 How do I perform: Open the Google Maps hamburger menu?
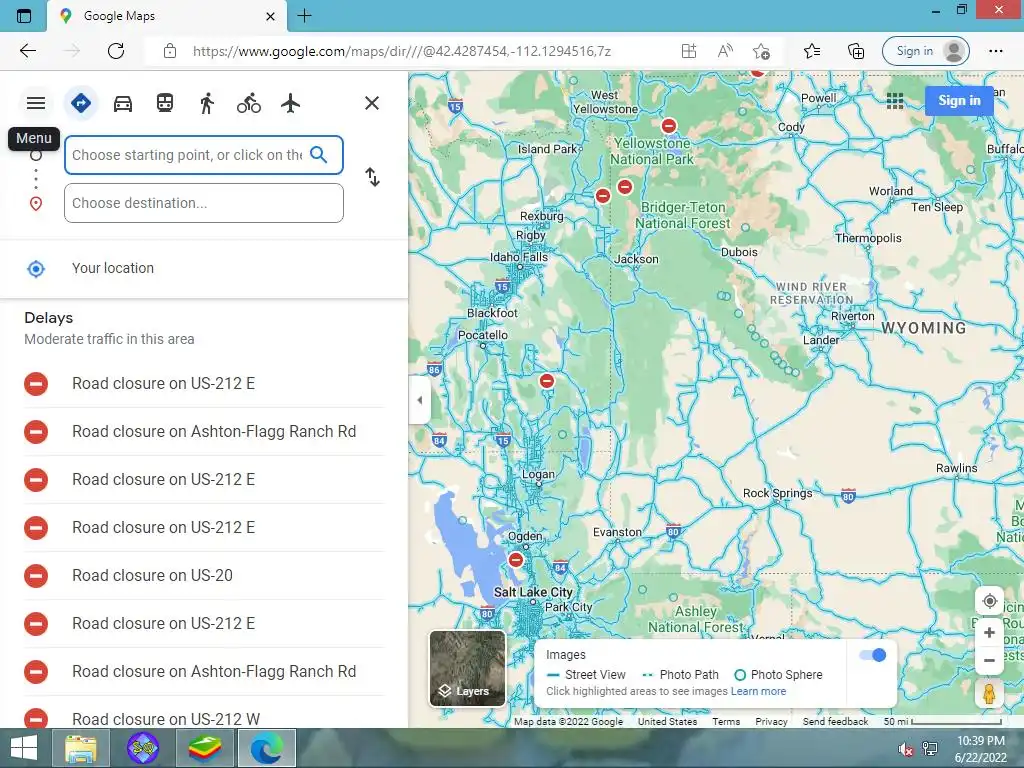36,103
